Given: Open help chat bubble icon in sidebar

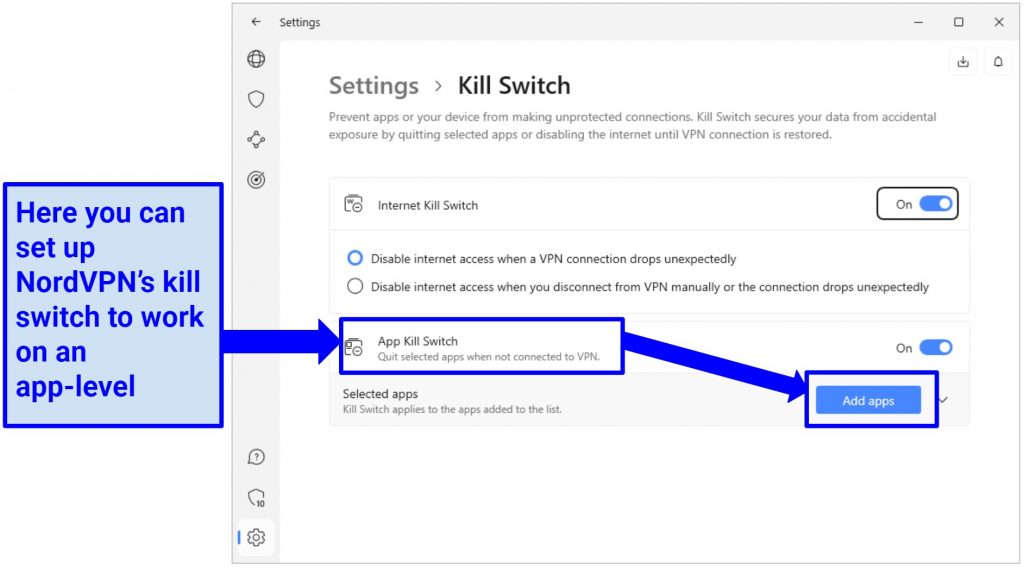Looking at the screenshot, I should coord(256,457).
